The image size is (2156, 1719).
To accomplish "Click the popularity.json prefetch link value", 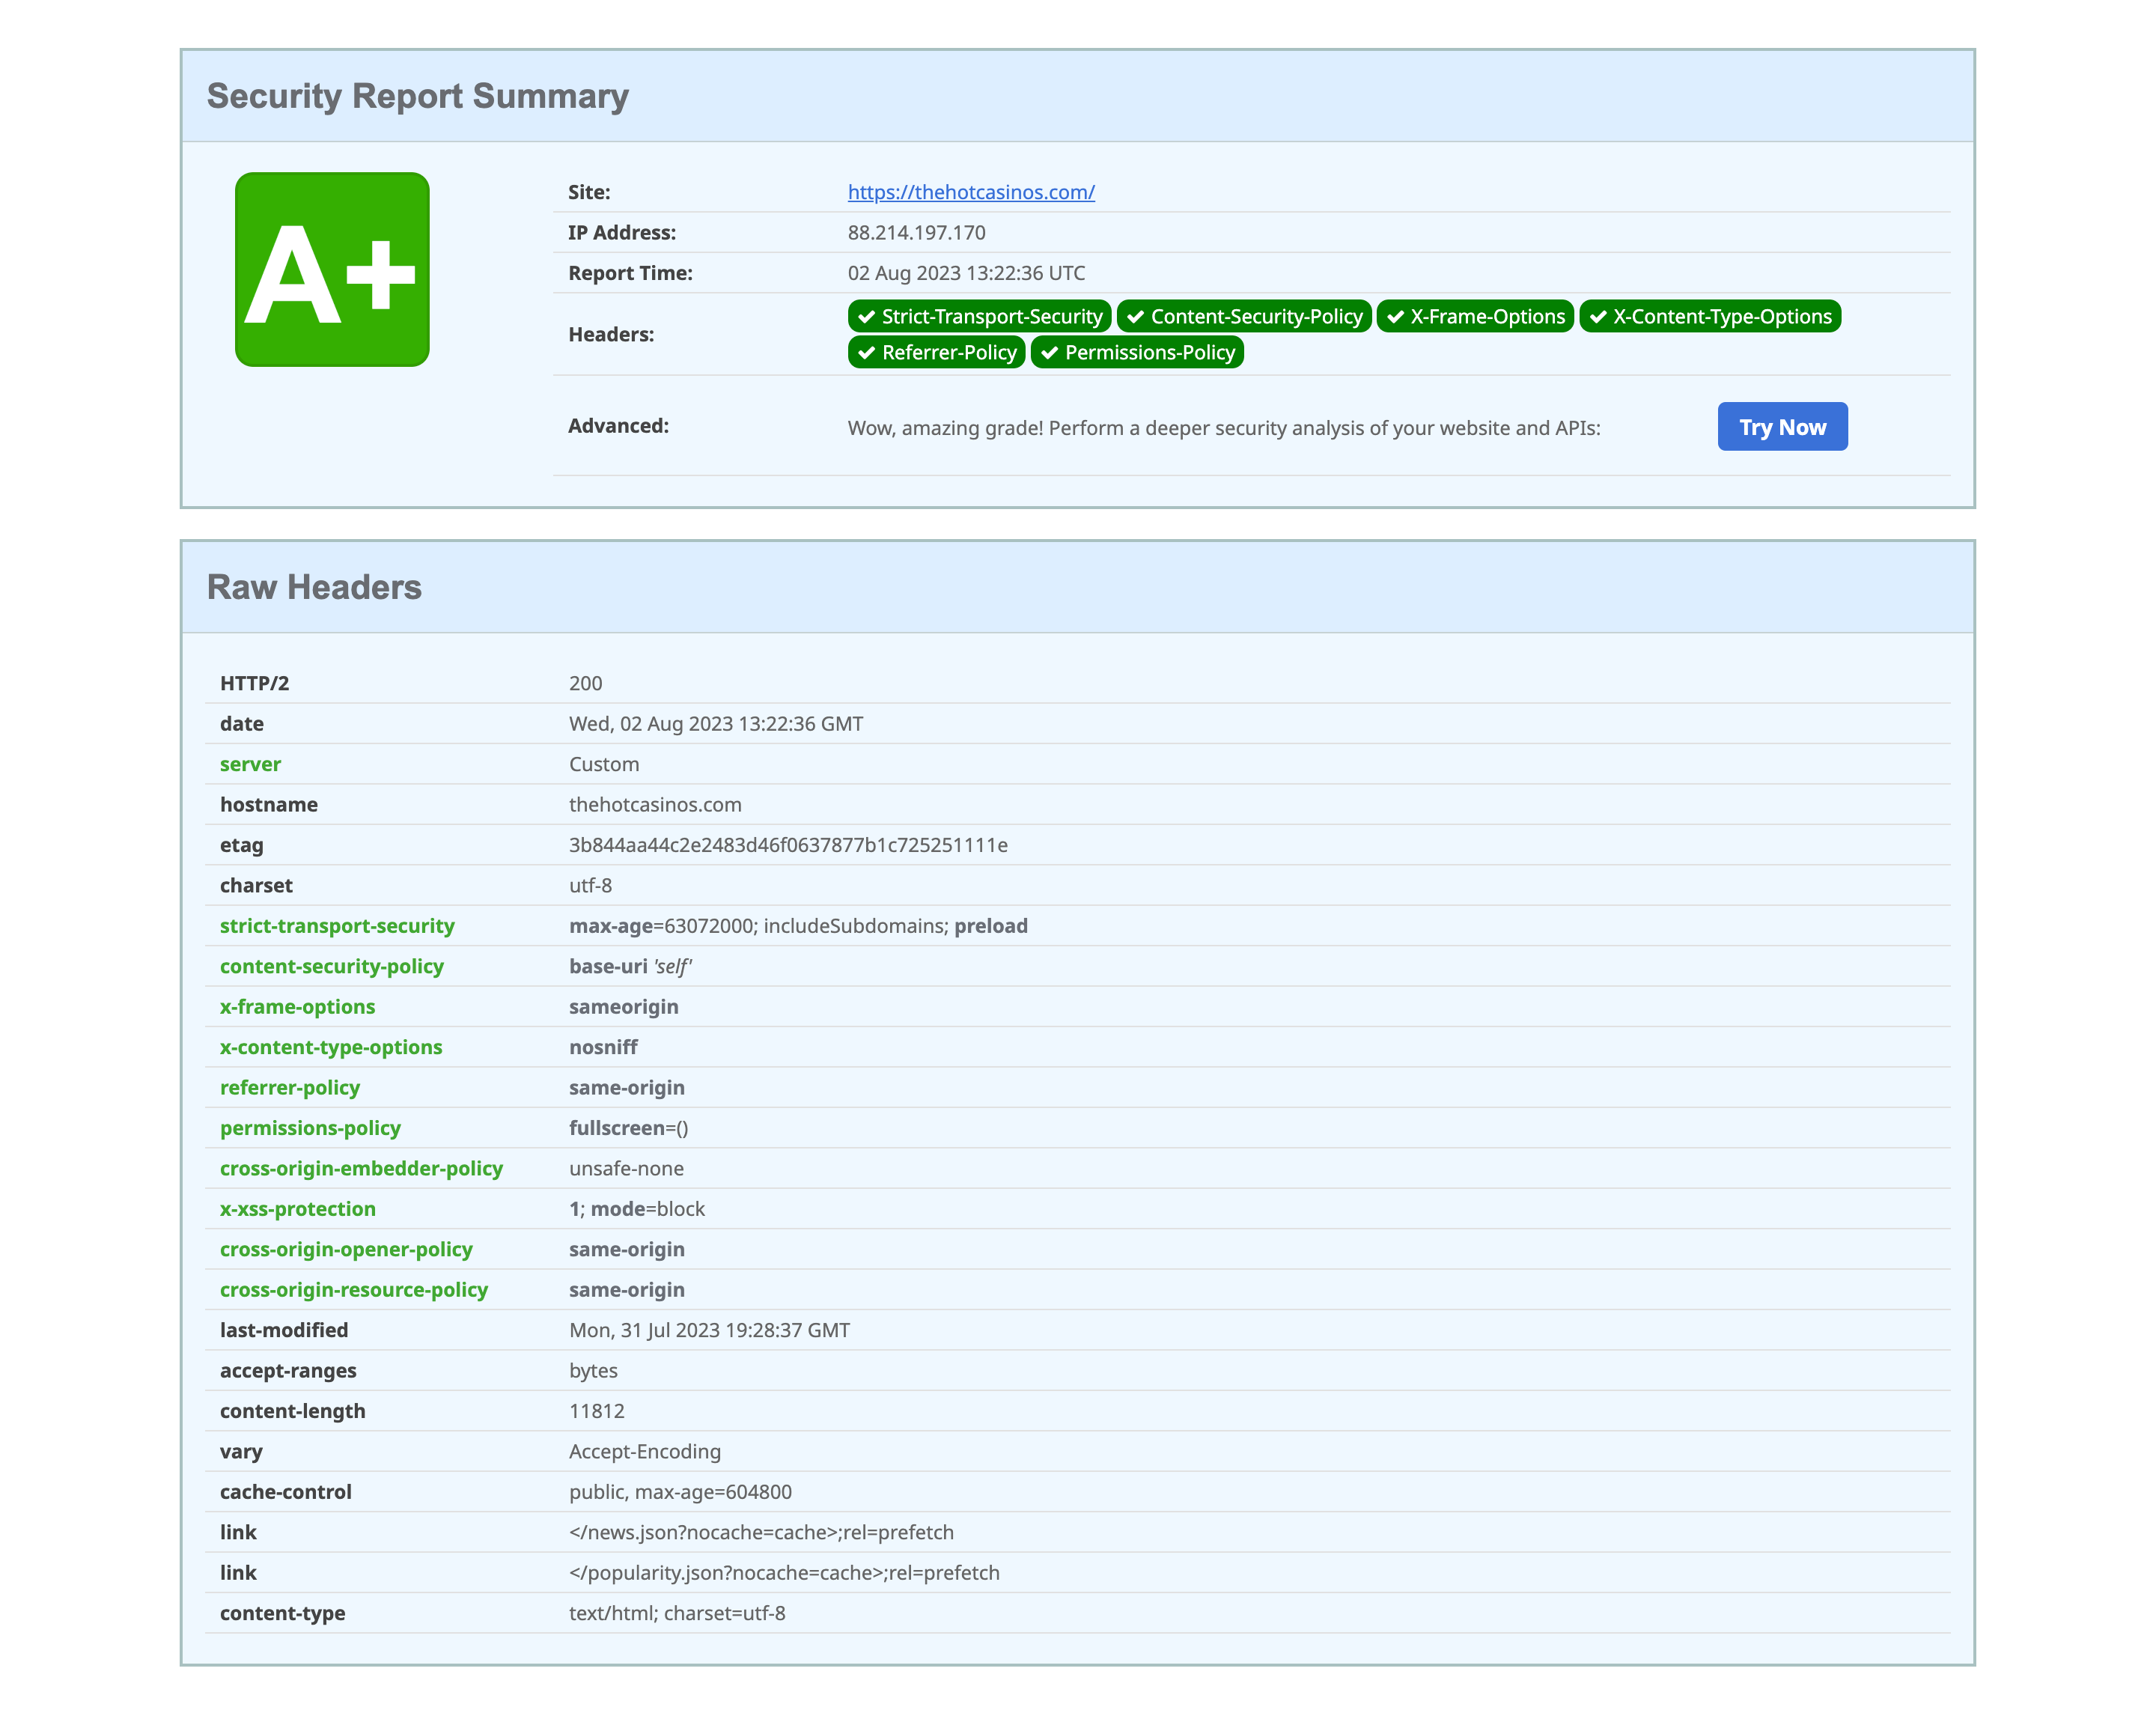I will tap(784, 1573).
